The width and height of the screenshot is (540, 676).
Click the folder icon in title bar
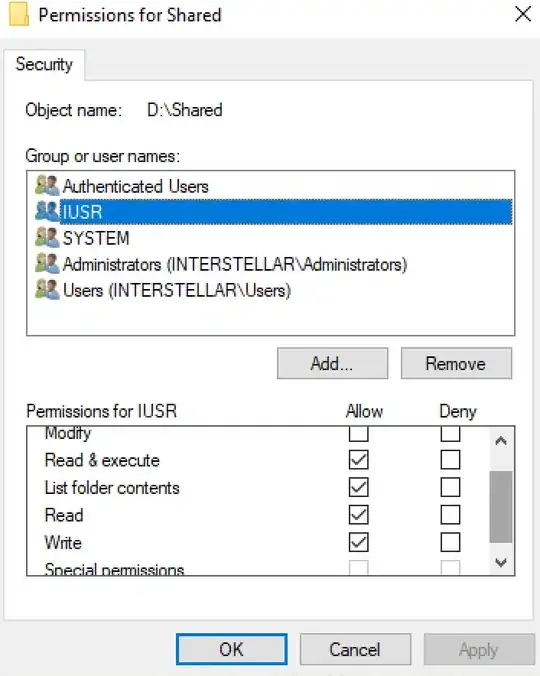[19, 15]
